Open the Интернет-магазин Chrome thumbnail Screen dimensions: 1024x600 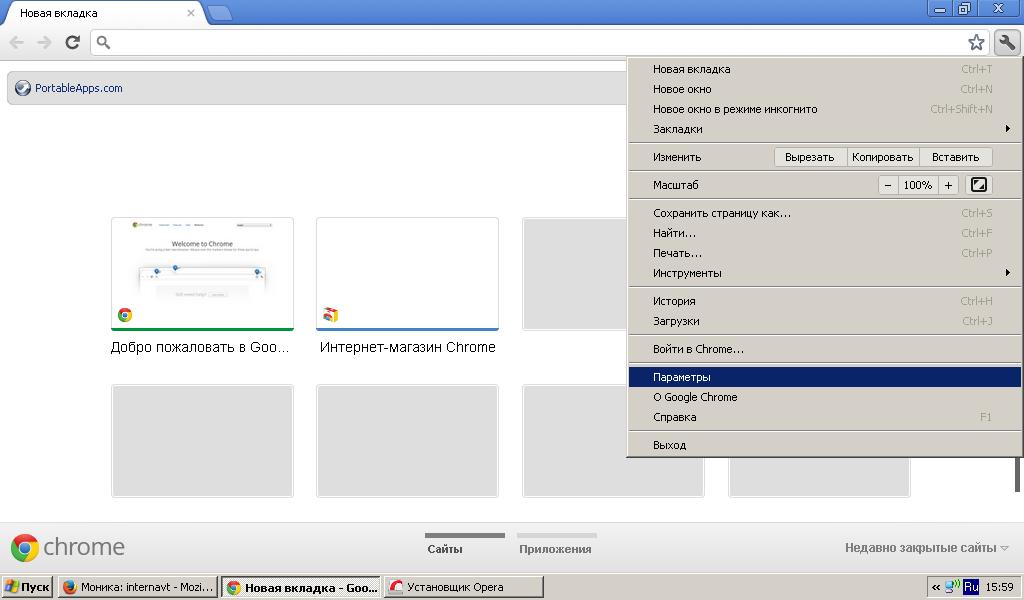tap(408, 274)
